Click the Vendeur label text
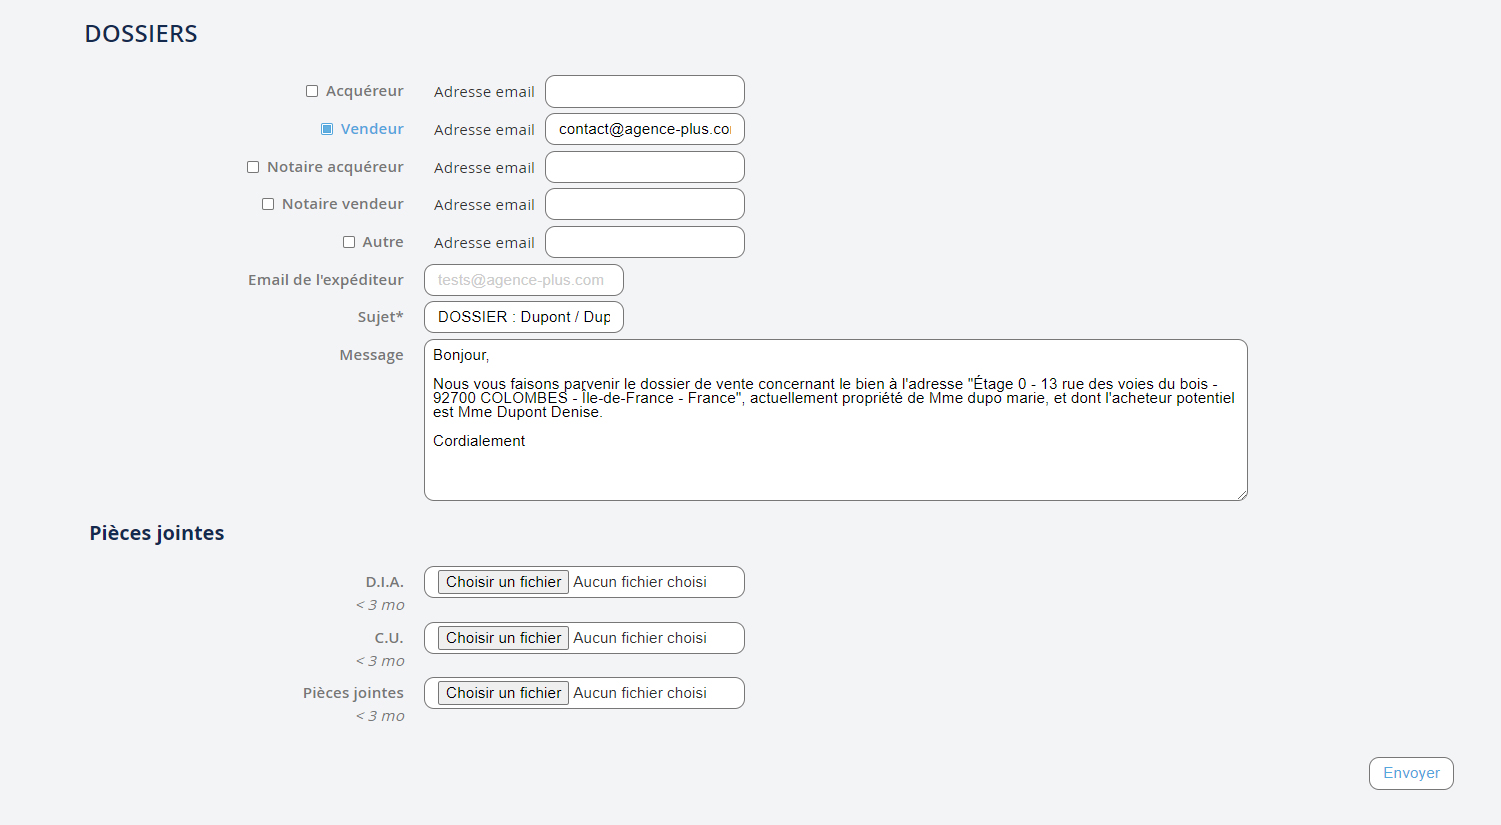Image resolution: width=1501 pixels, height=825 pixels. point(372,129)
